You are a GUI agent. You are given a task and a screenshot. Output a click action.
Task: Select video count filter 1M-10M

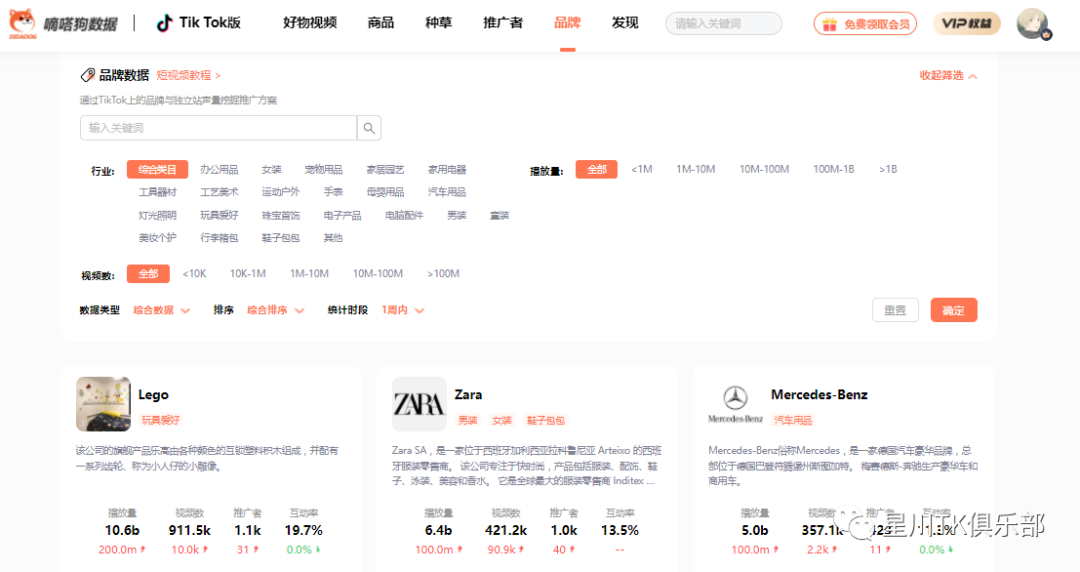coord(309,274)
